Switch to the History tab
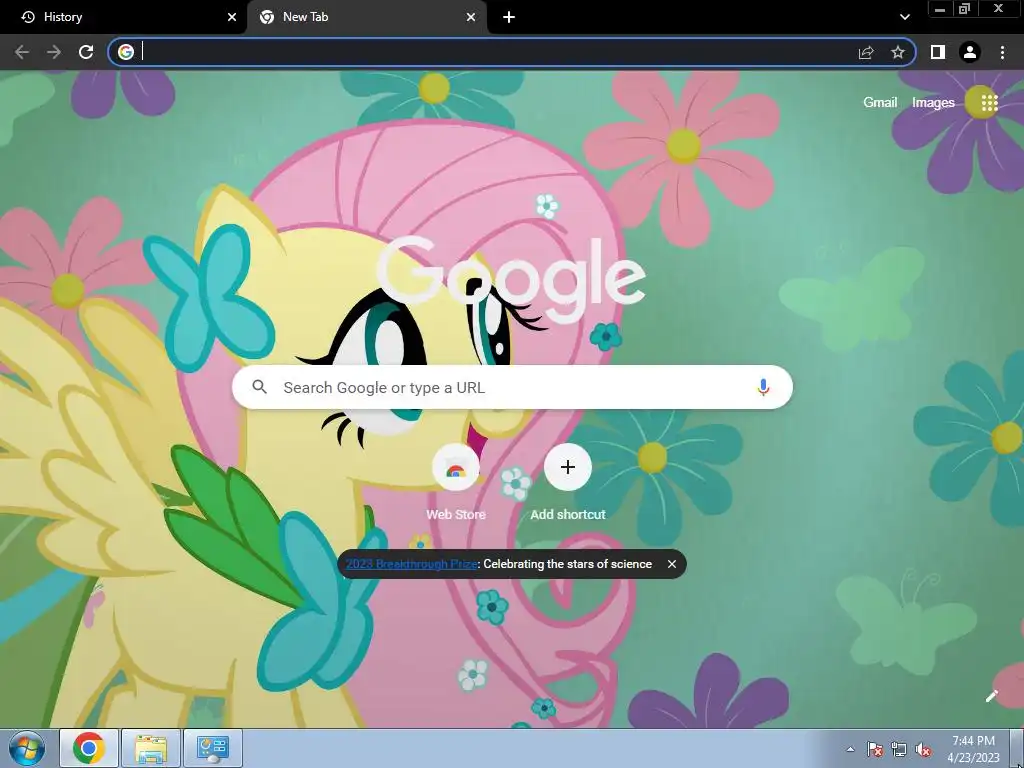 click(123, 17)
